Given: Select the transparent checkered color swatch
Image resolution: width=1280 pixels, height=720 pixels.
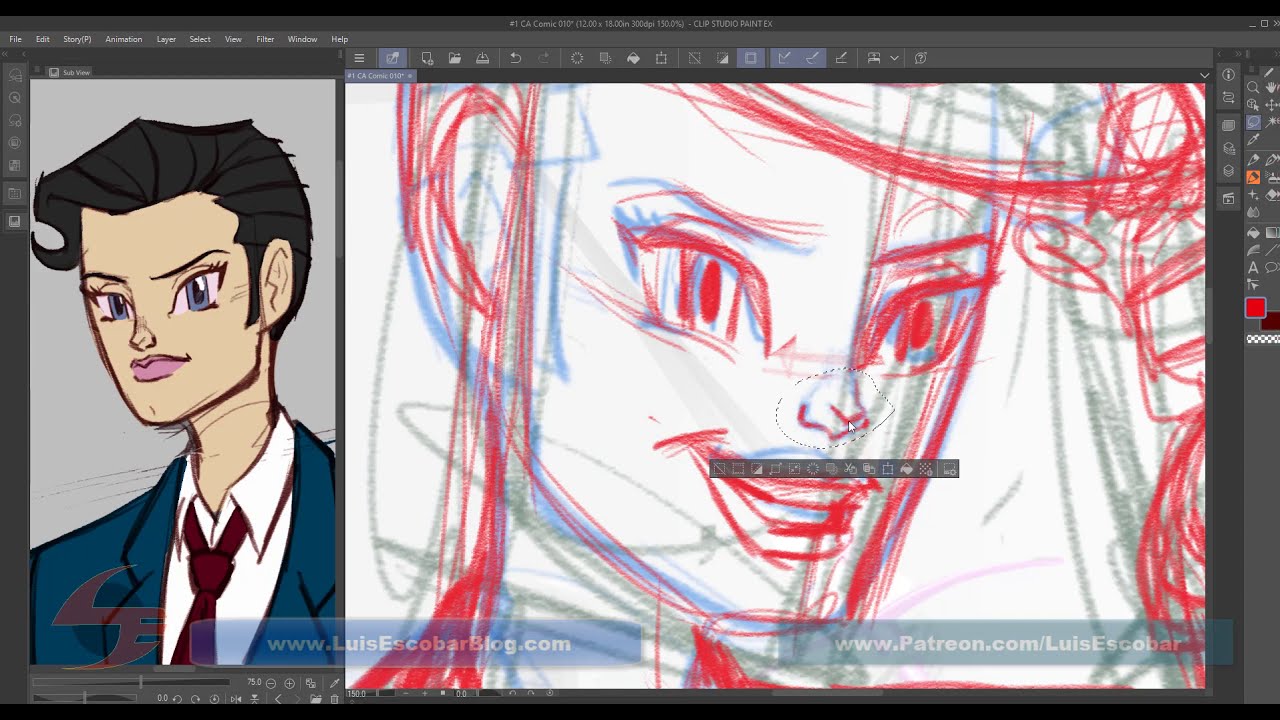Looking at the screenshot, I should click(1263, 339).
